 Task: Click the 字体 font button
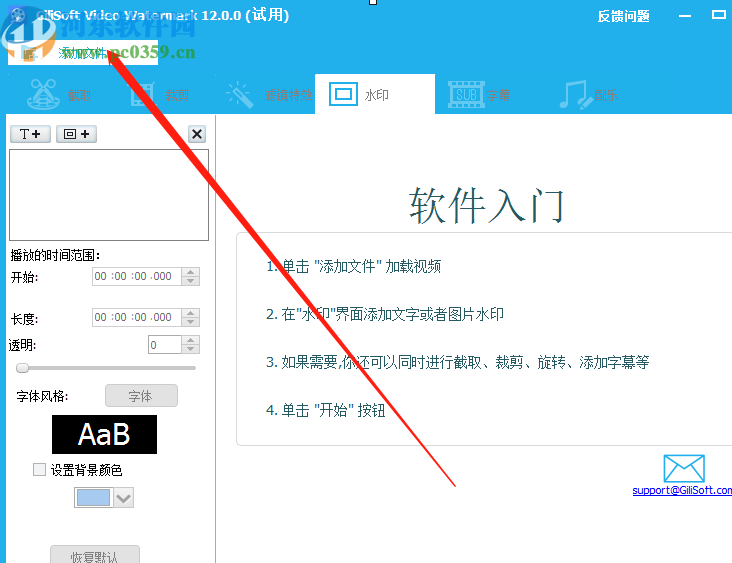click(141, 396)
